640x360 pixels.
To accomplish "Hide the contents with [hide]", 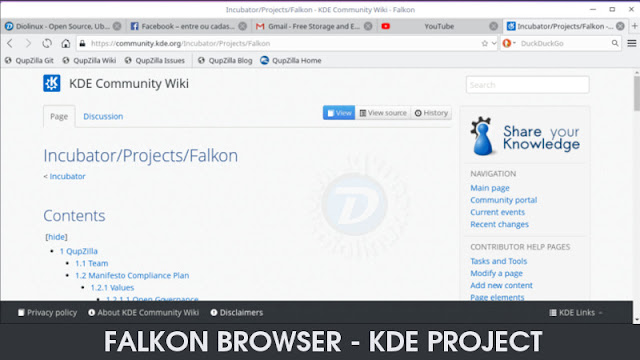I will click(56, 237).
